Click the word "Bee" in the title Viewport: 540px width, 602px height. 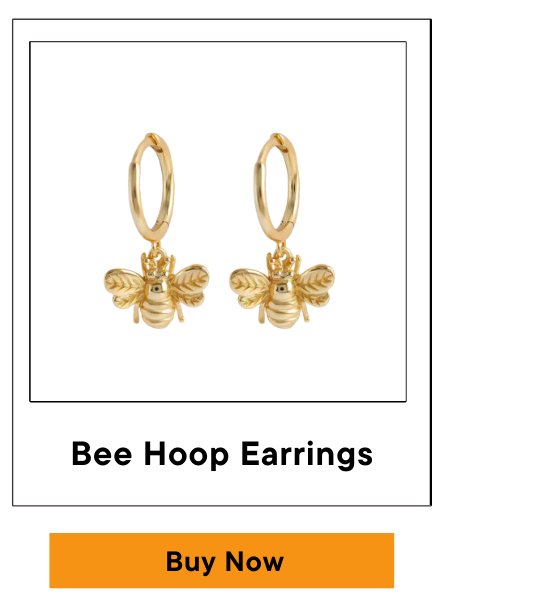click(x=102, y=454)
